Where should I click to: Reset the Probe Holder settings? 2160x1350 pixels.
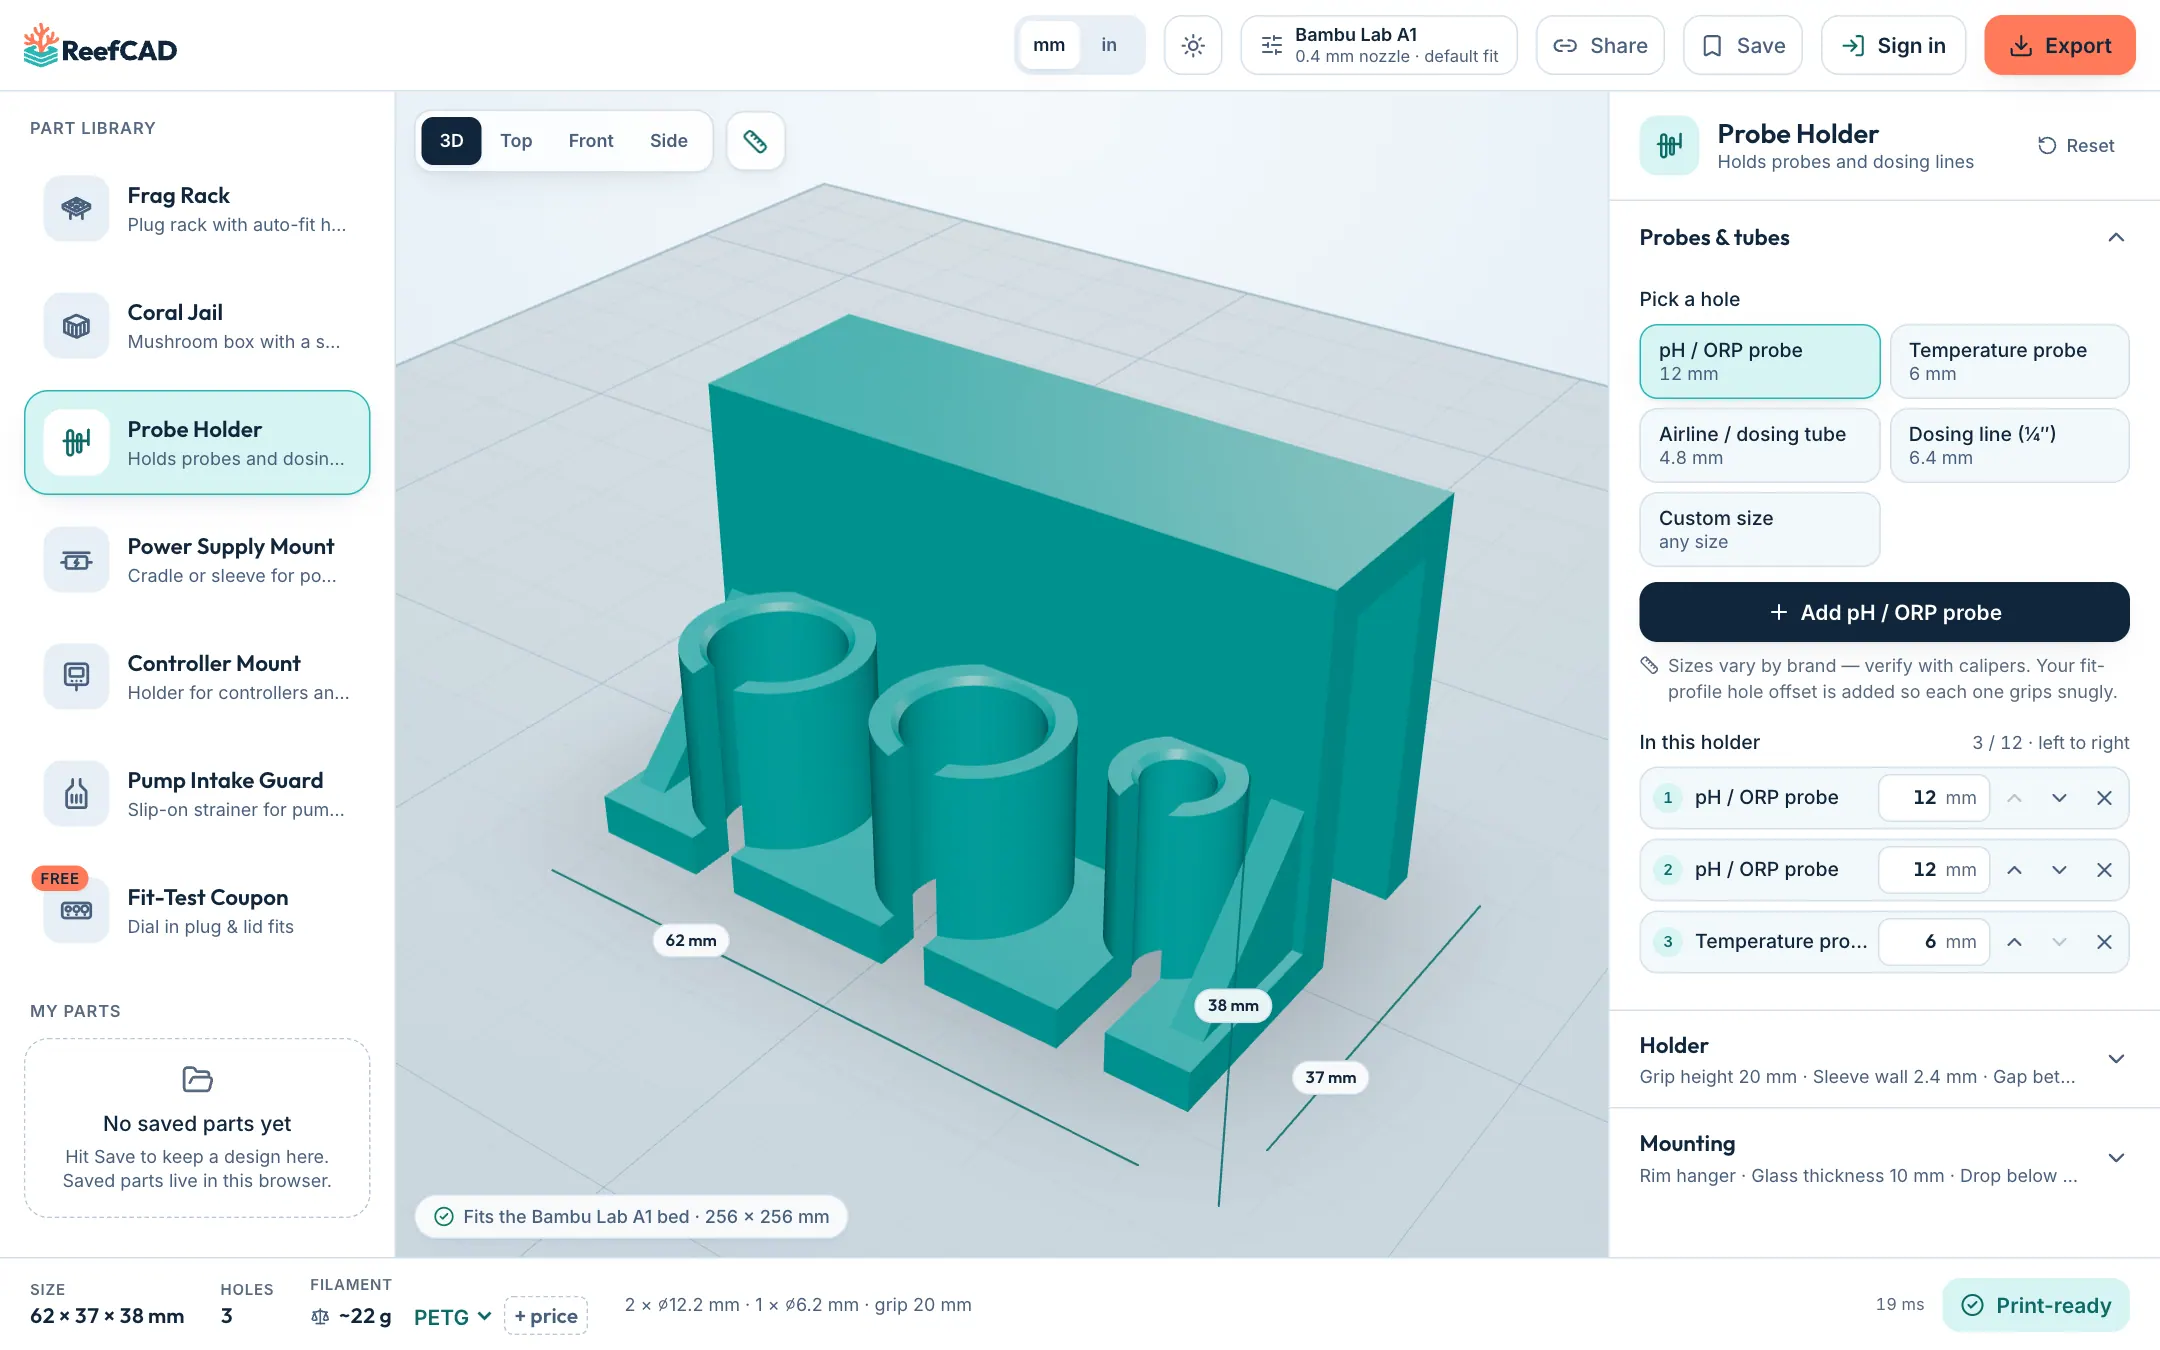pyautogui.click(x=2076, y=146)
